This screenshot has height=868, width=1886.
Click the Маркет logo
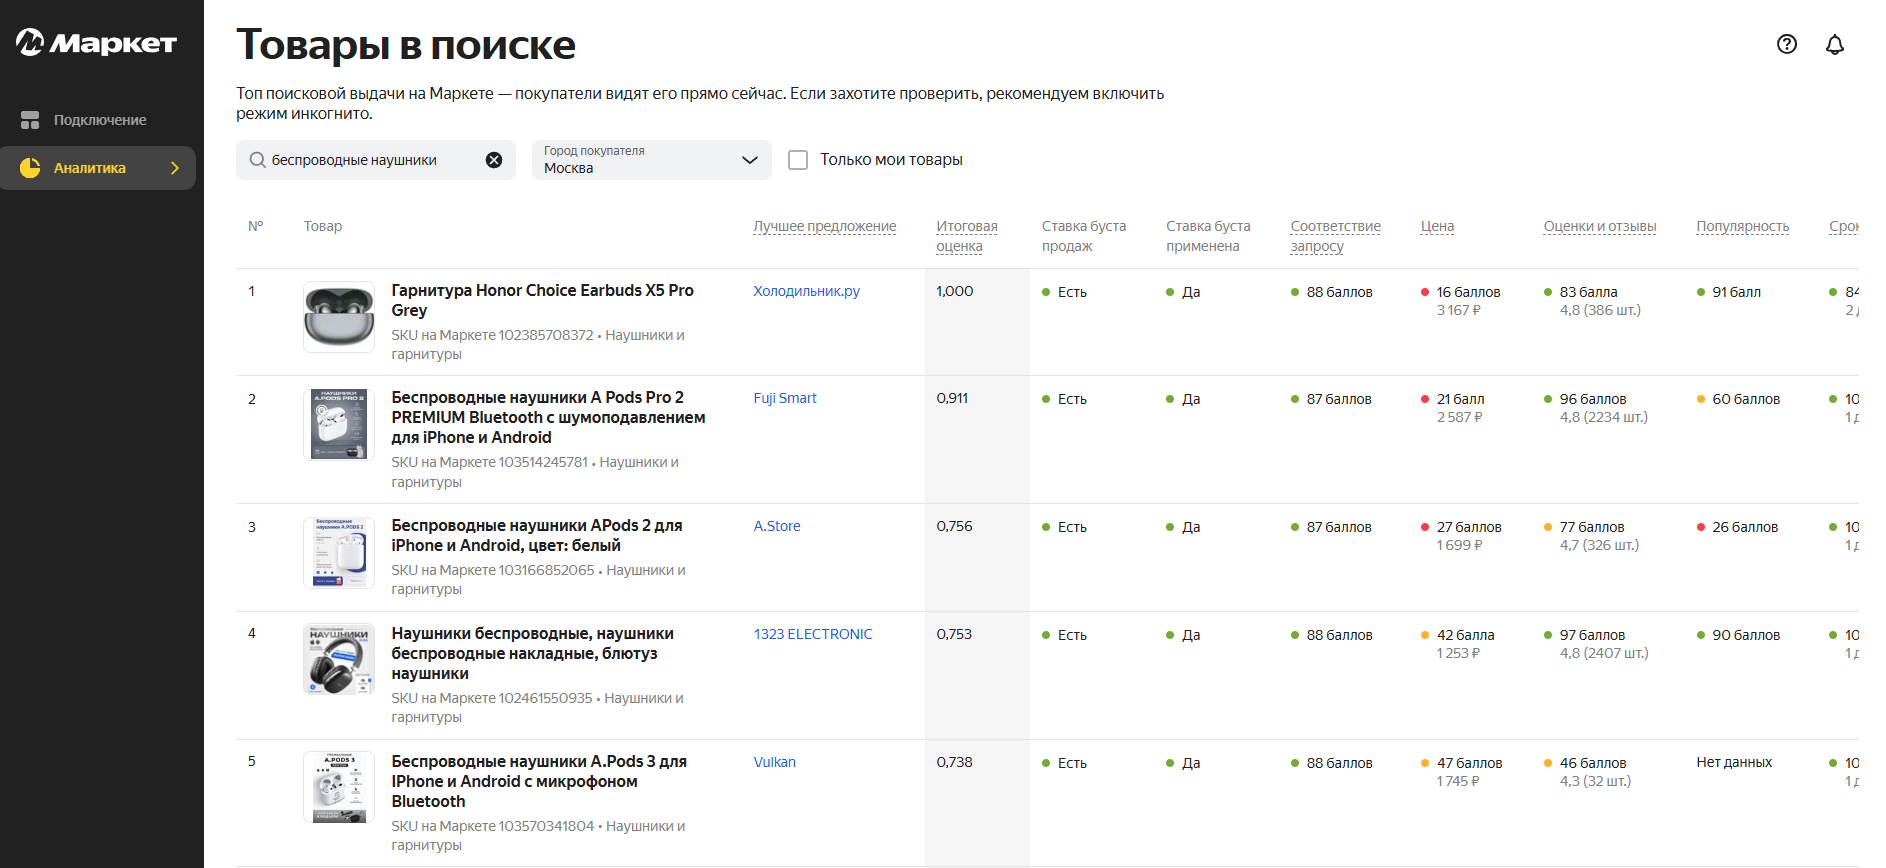click(96, 43)
